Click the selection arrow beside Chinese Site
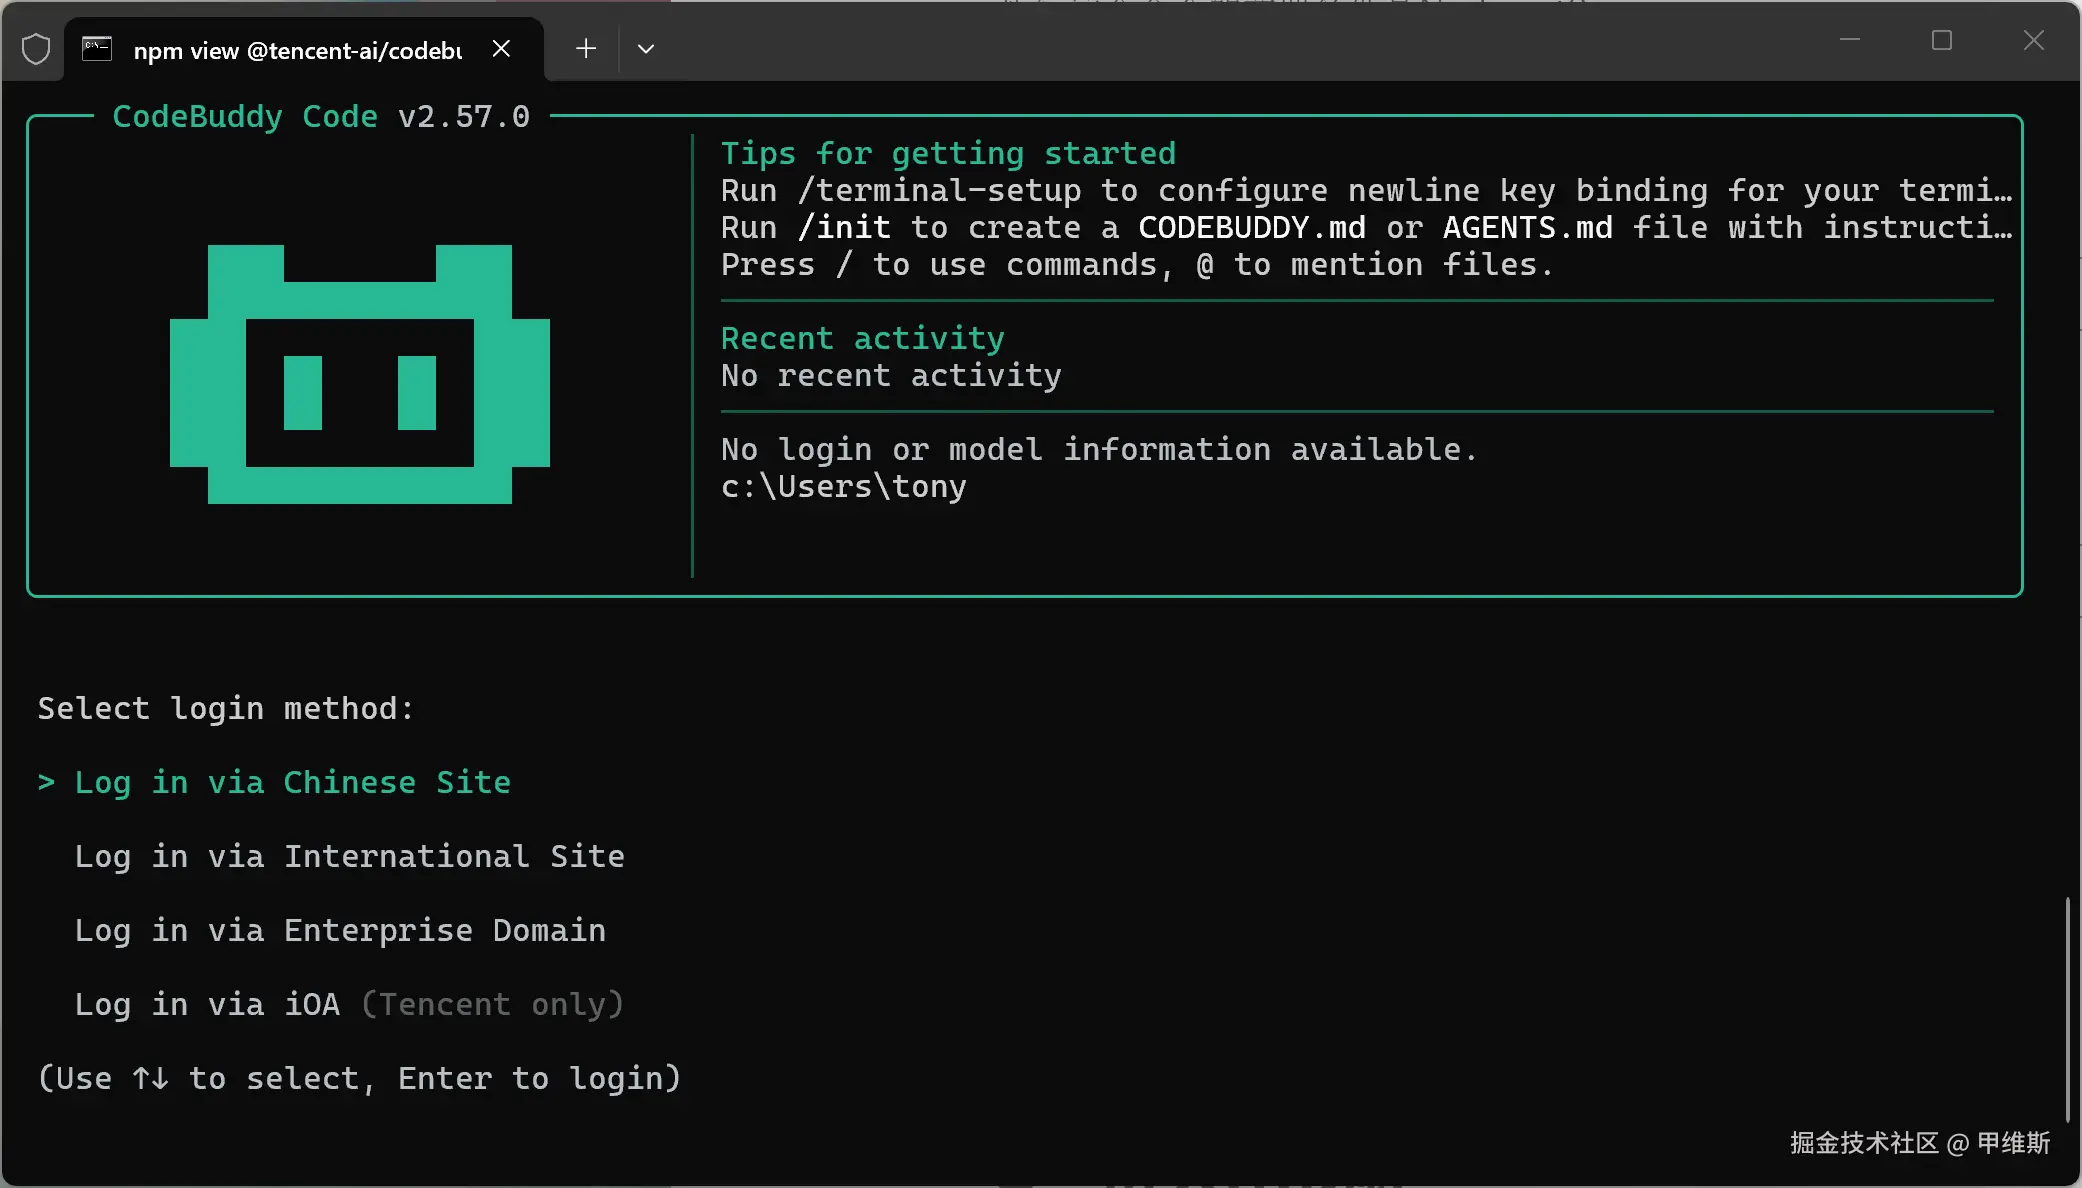Viewport: 2082px width, 1188px height. pyautogui.click(x=46, y=782)
